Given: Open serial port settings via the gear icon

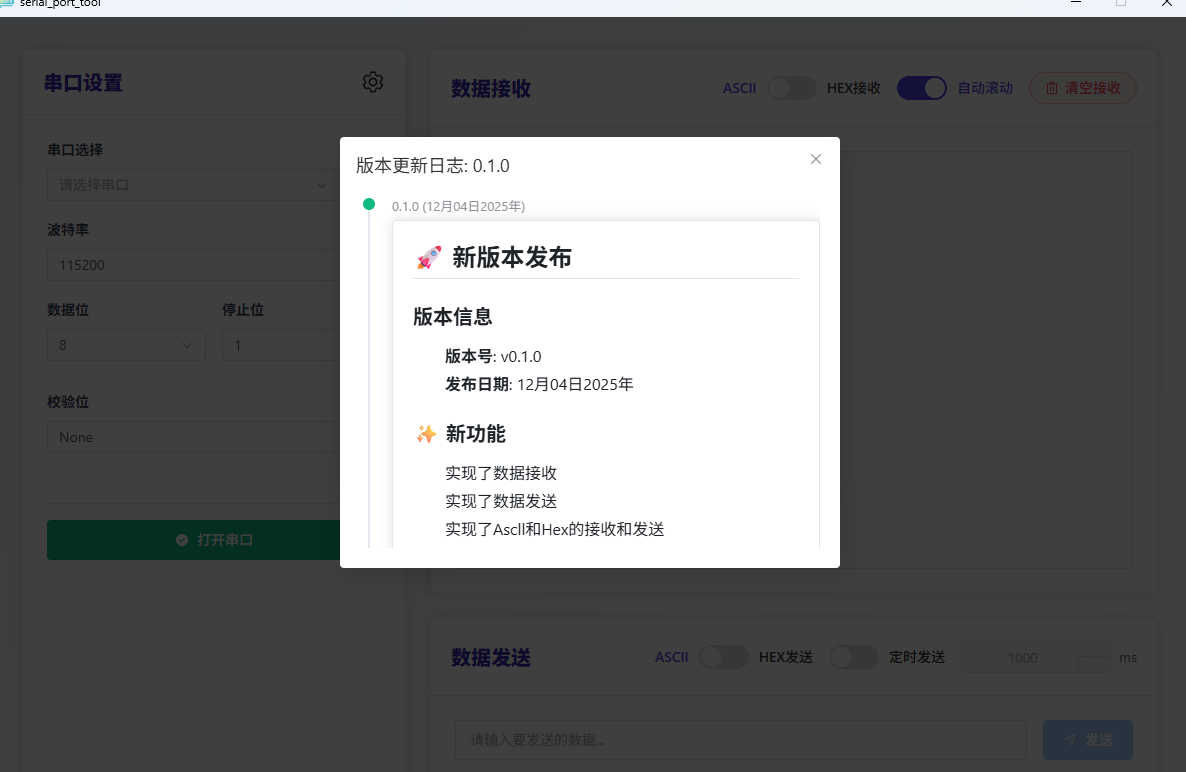Looking at the screenshot, I should pos(373,83).
